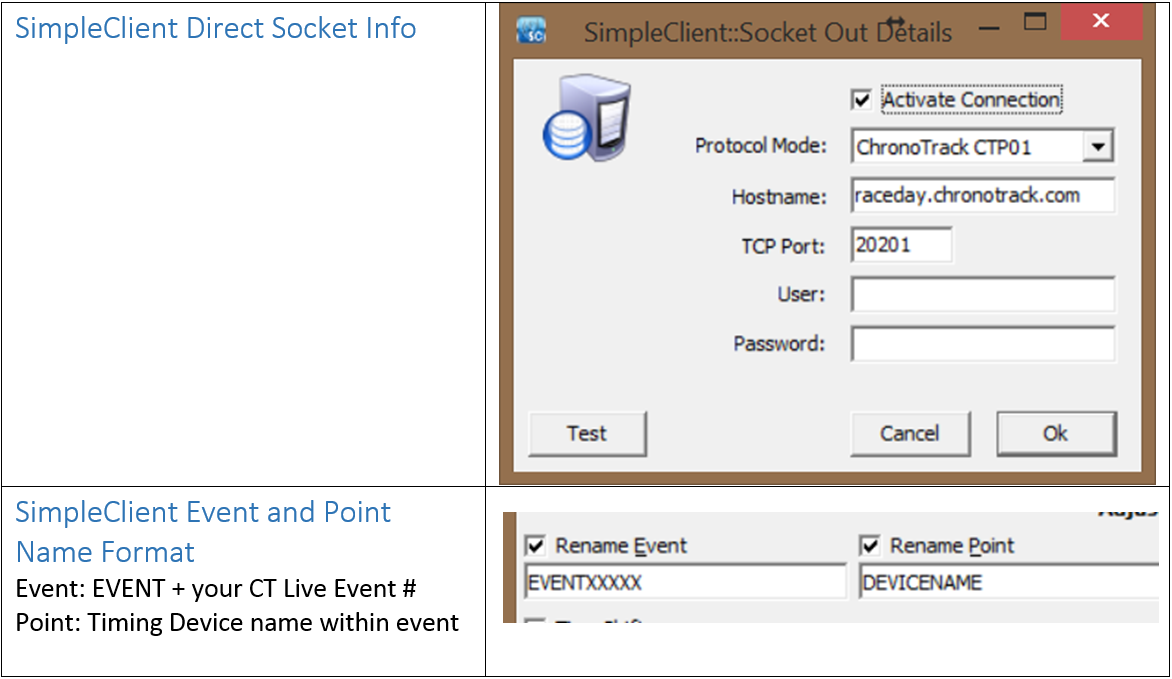This screenshot has height=679, width=1172.
Task: Click the EVENTXXXXX text field
Action: tap(685, 582)
